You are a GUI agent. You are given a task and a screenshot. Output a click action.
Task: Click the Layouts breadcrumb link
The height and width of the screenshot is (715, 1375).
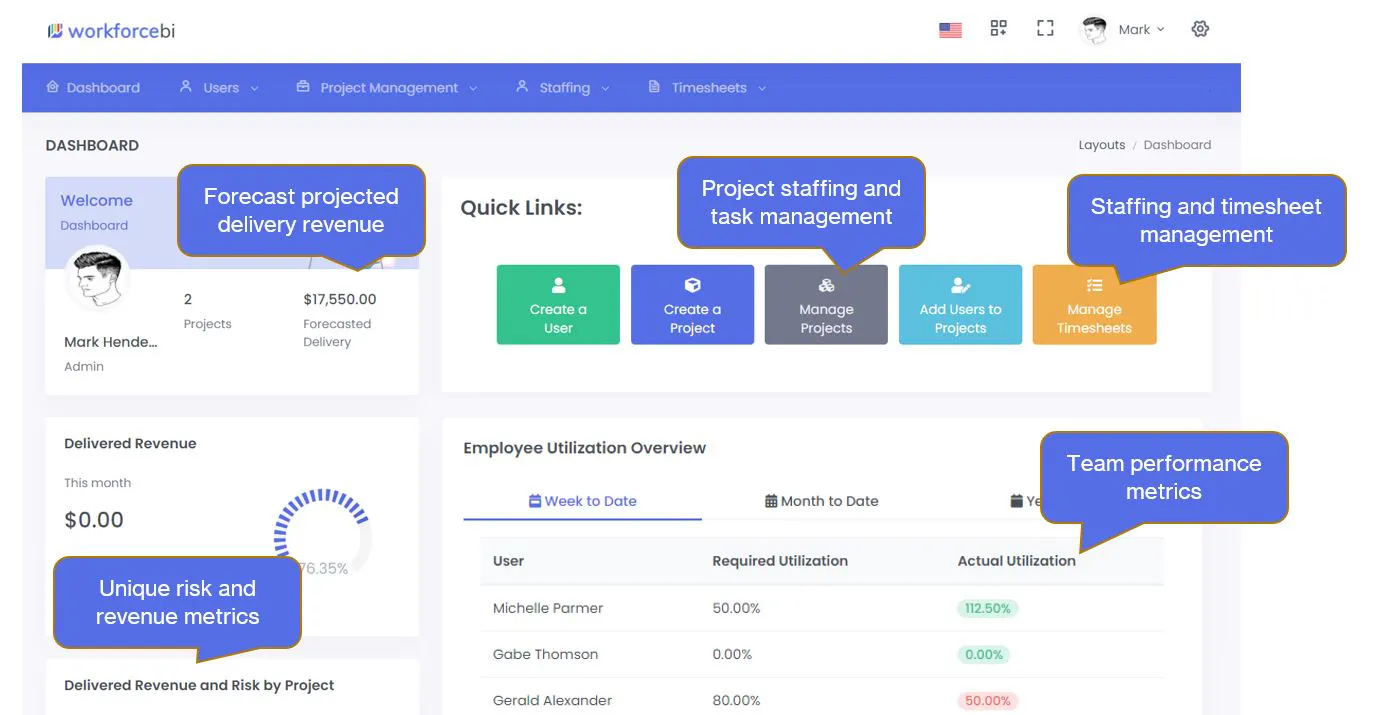(1101, 145)
